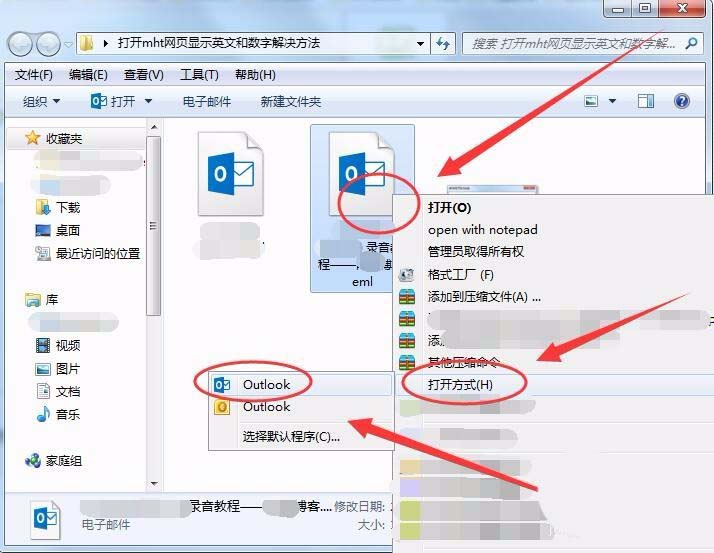Expand the 组织 dropdown
This screenshot has height=553, width=714.
pyautogui.click(x=41, y=101)
